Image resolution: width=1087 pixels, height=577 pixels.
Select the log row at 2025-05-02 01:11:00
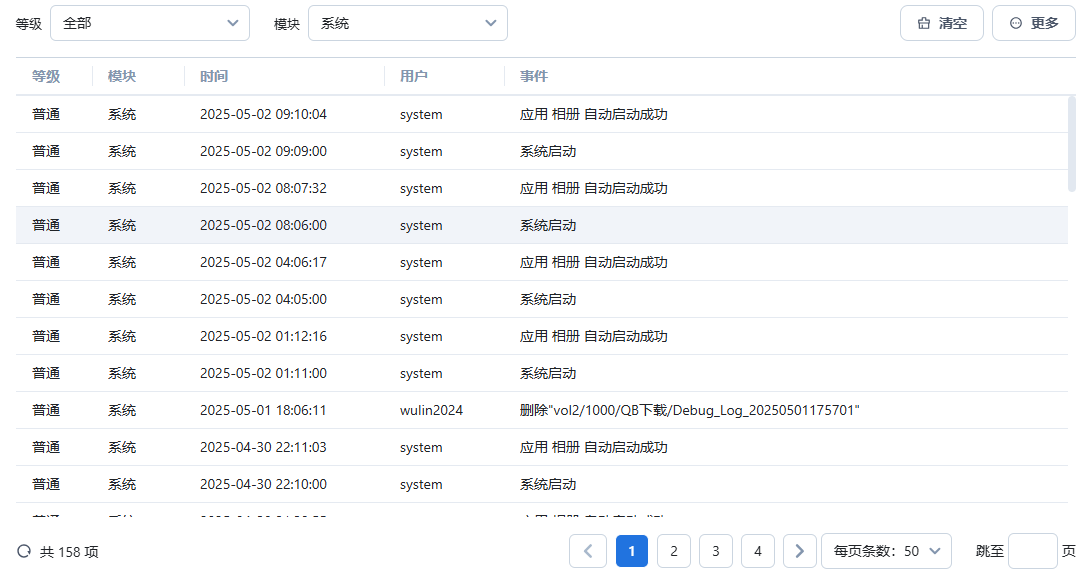tap(541, 373)
